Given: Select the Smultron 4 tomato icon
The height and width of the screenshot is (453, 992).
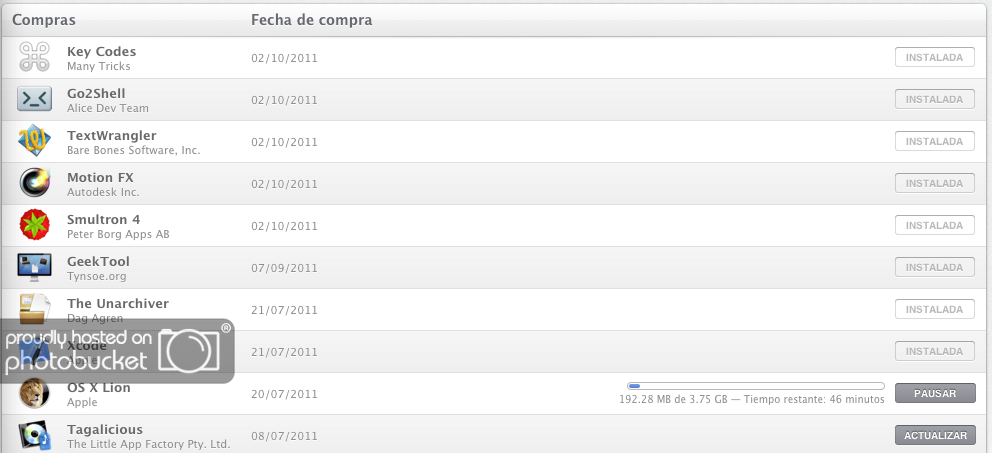Looking at the screenshot, I should [34, 225].
